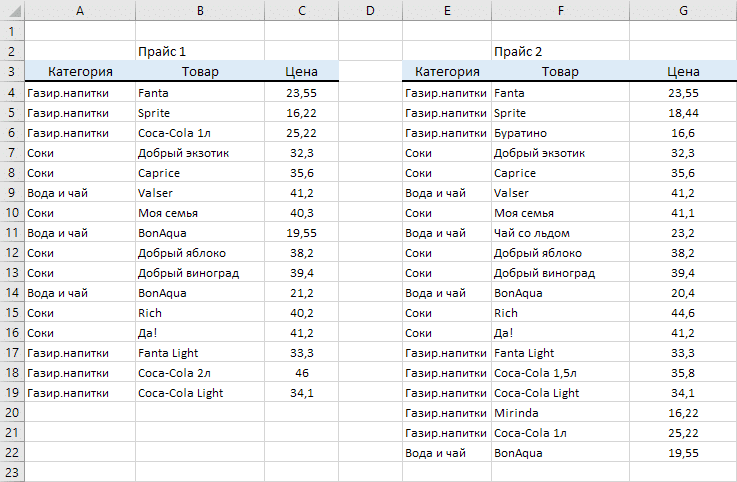Click the price cell '40,2'
Image resolution: width=737 pixels, height=482 pixels.
[x=301, y=313]
